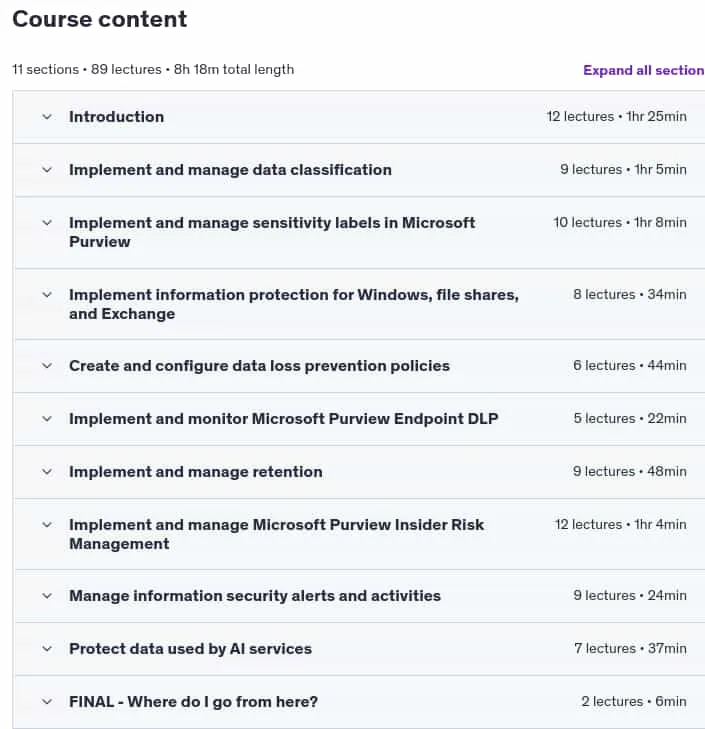Toggle chevron for Implement and manage retention
The width and height of the screenshot is (705, 729).
[47, 472]
